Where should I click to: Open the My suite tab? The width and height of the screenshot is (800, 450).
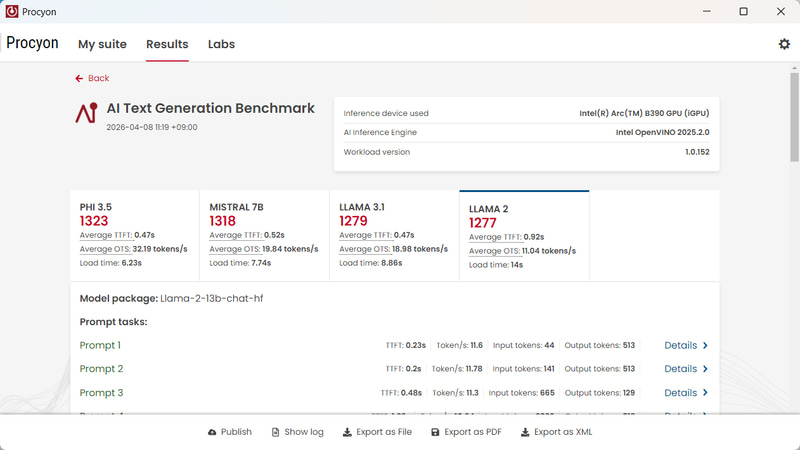click(x=102, y=44)
